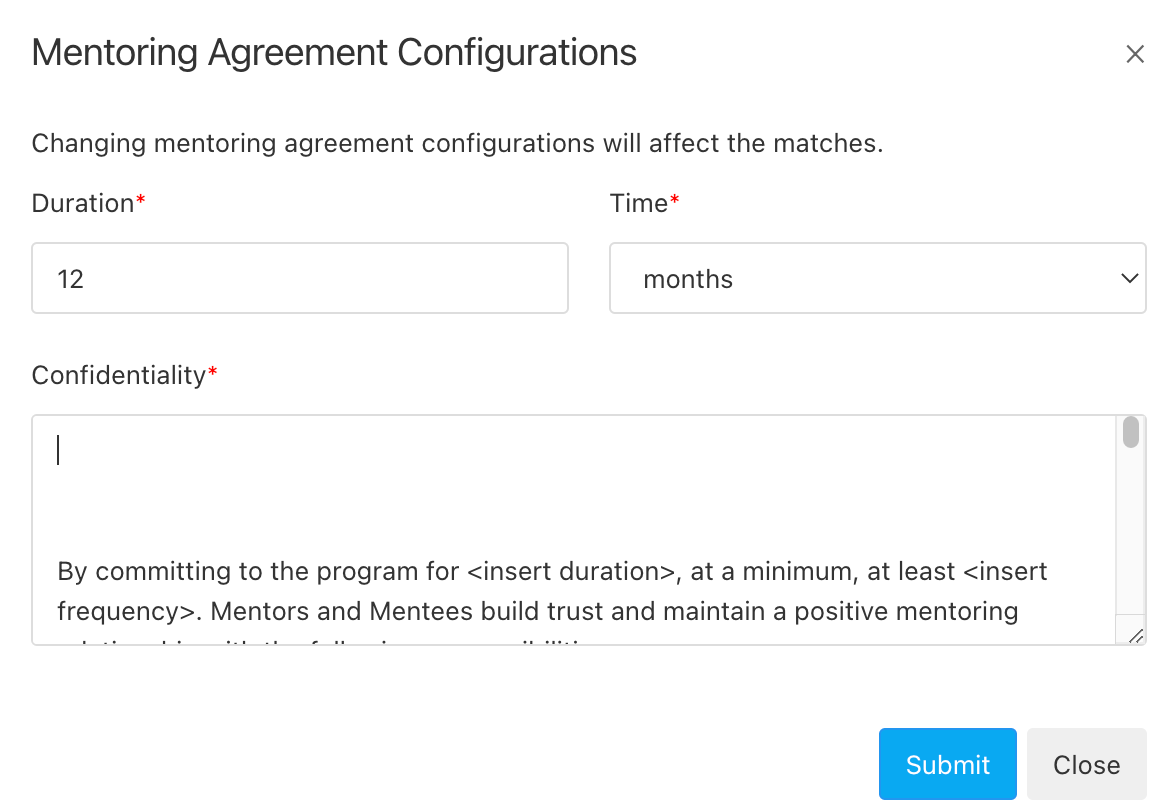Screen dimensions: 1166x806
Task: Click the Time field label
Action: coord(637,203)
